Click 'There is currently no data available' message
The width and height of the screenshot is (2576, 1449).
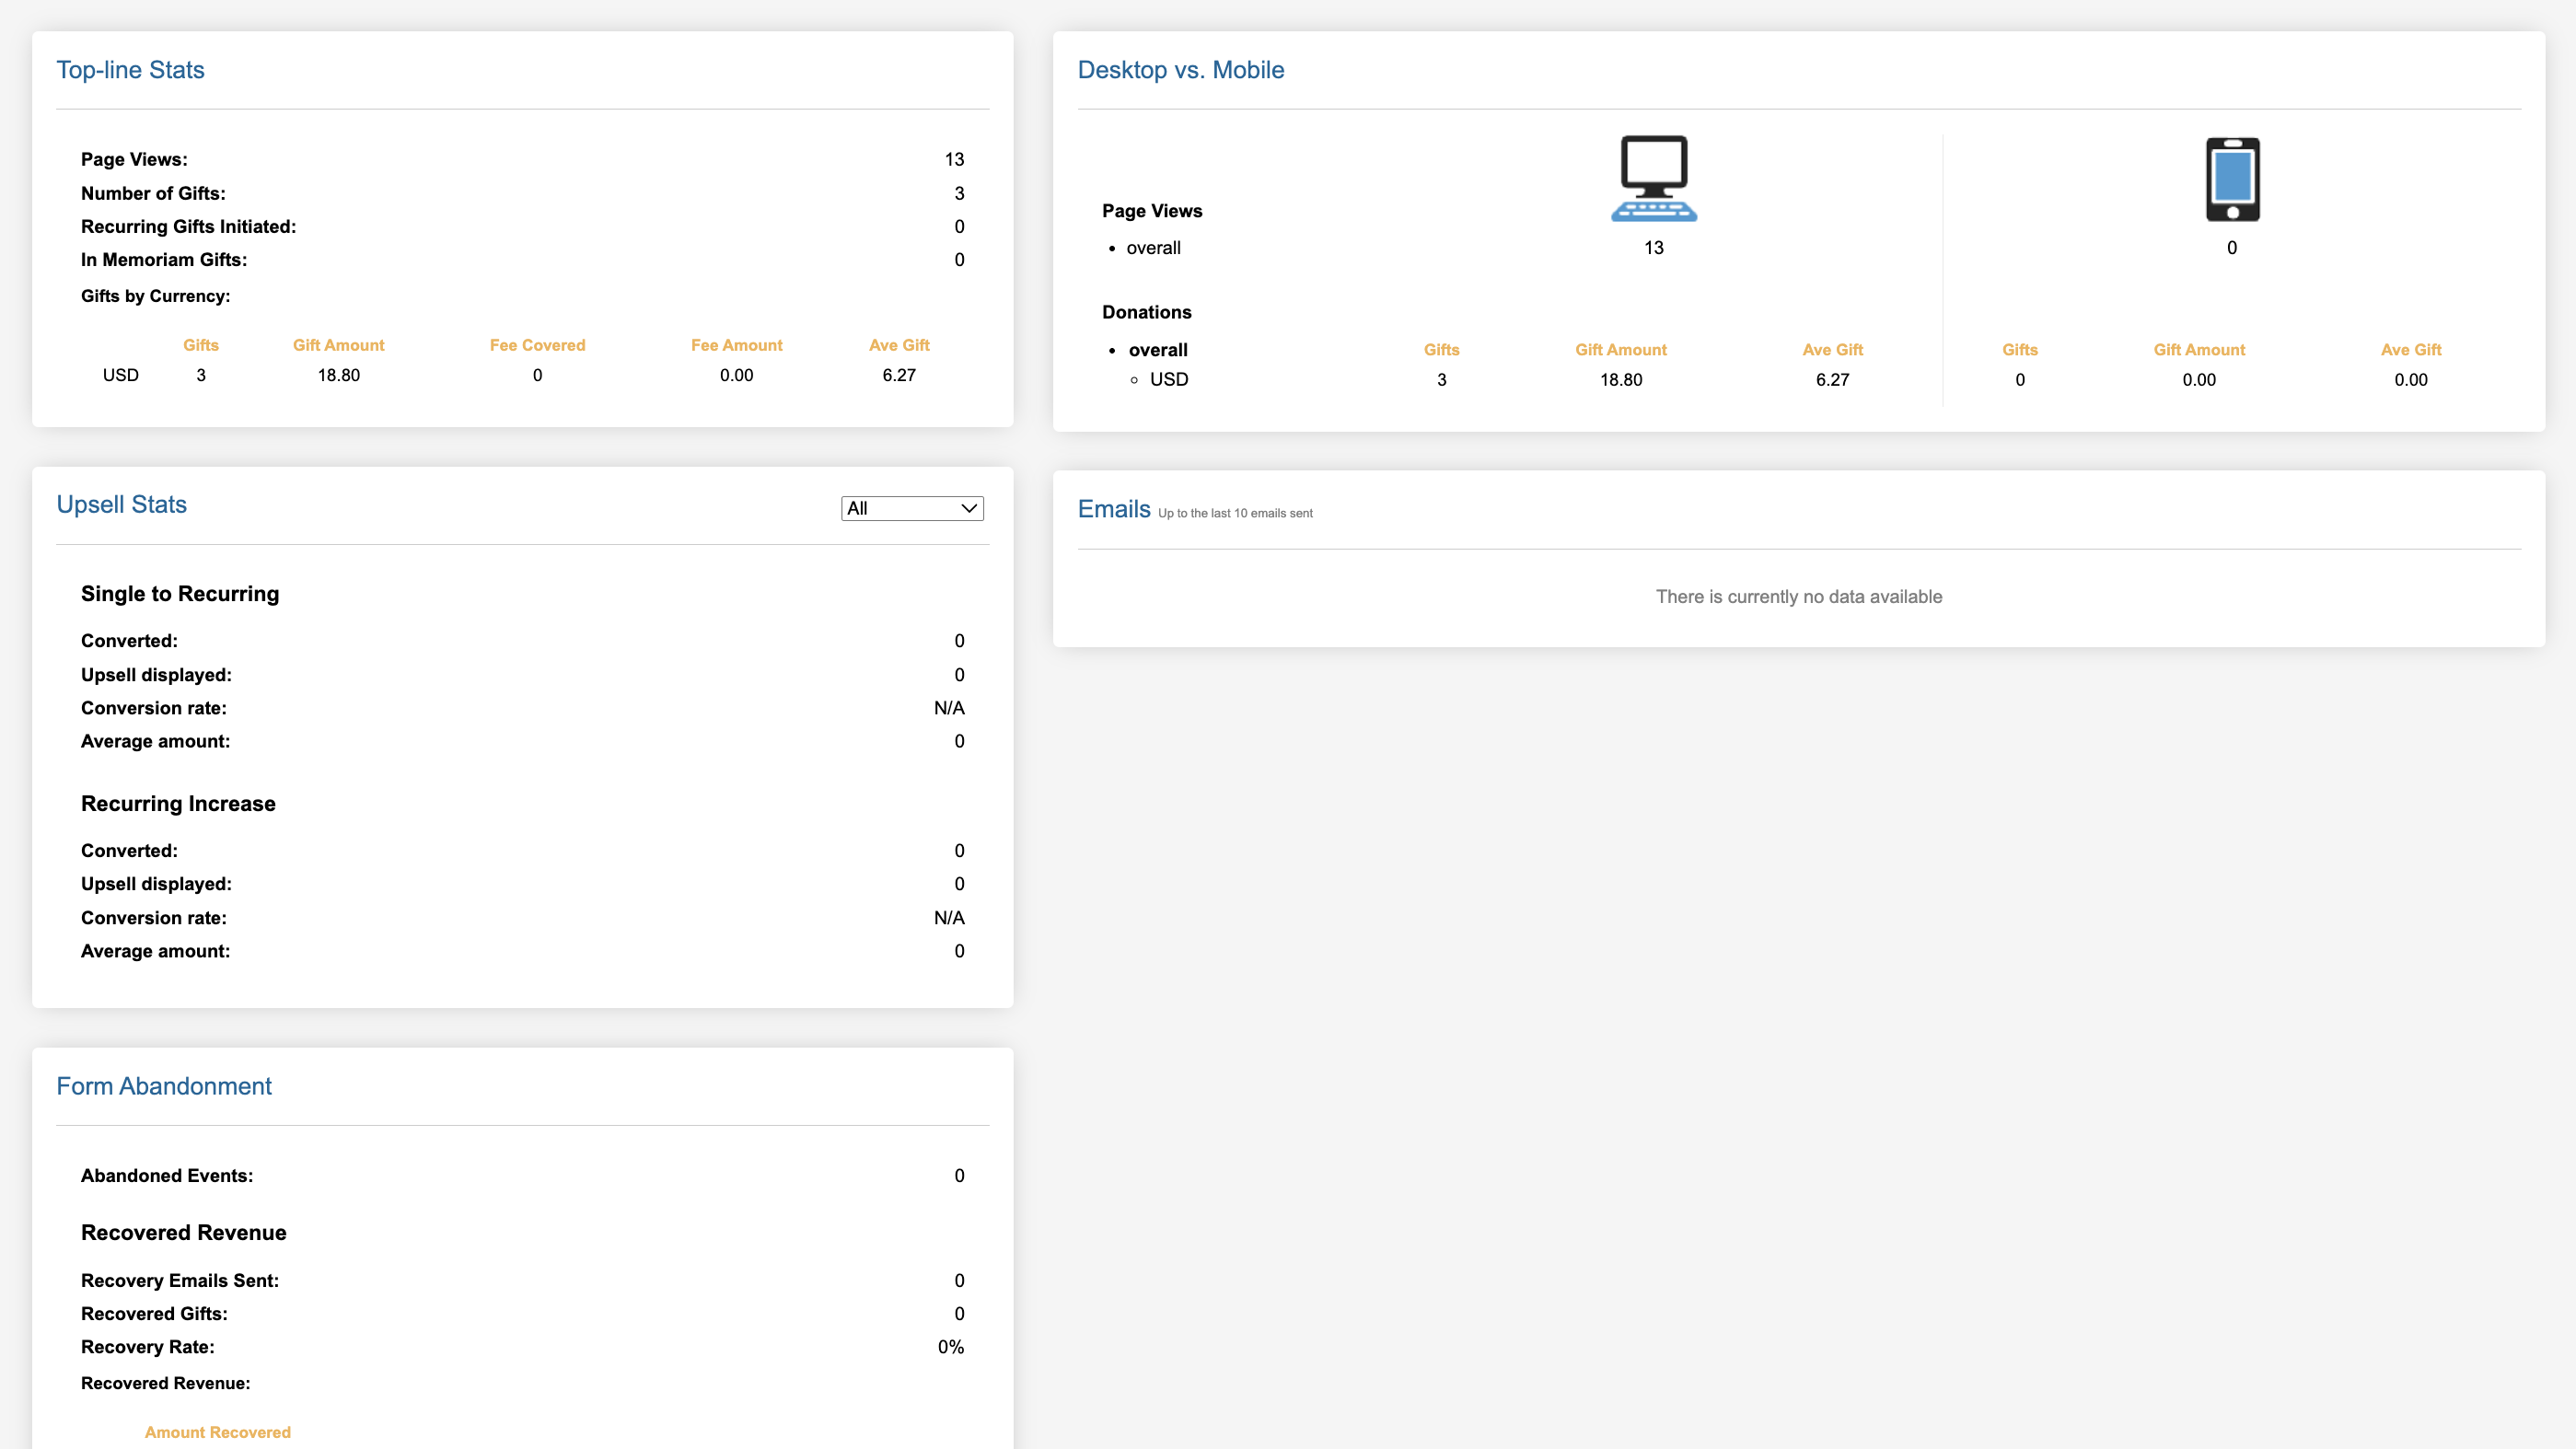point(1799,596)
